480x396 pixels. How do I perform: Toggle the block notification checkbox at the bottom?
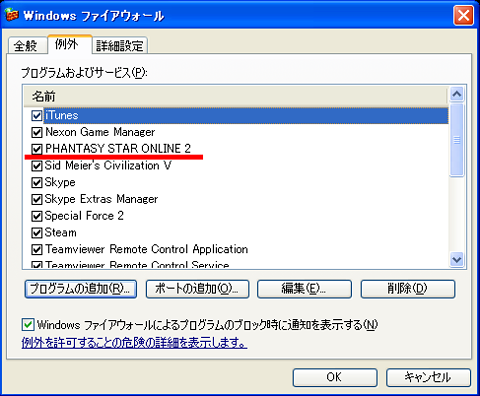click(x=28, y=324)
